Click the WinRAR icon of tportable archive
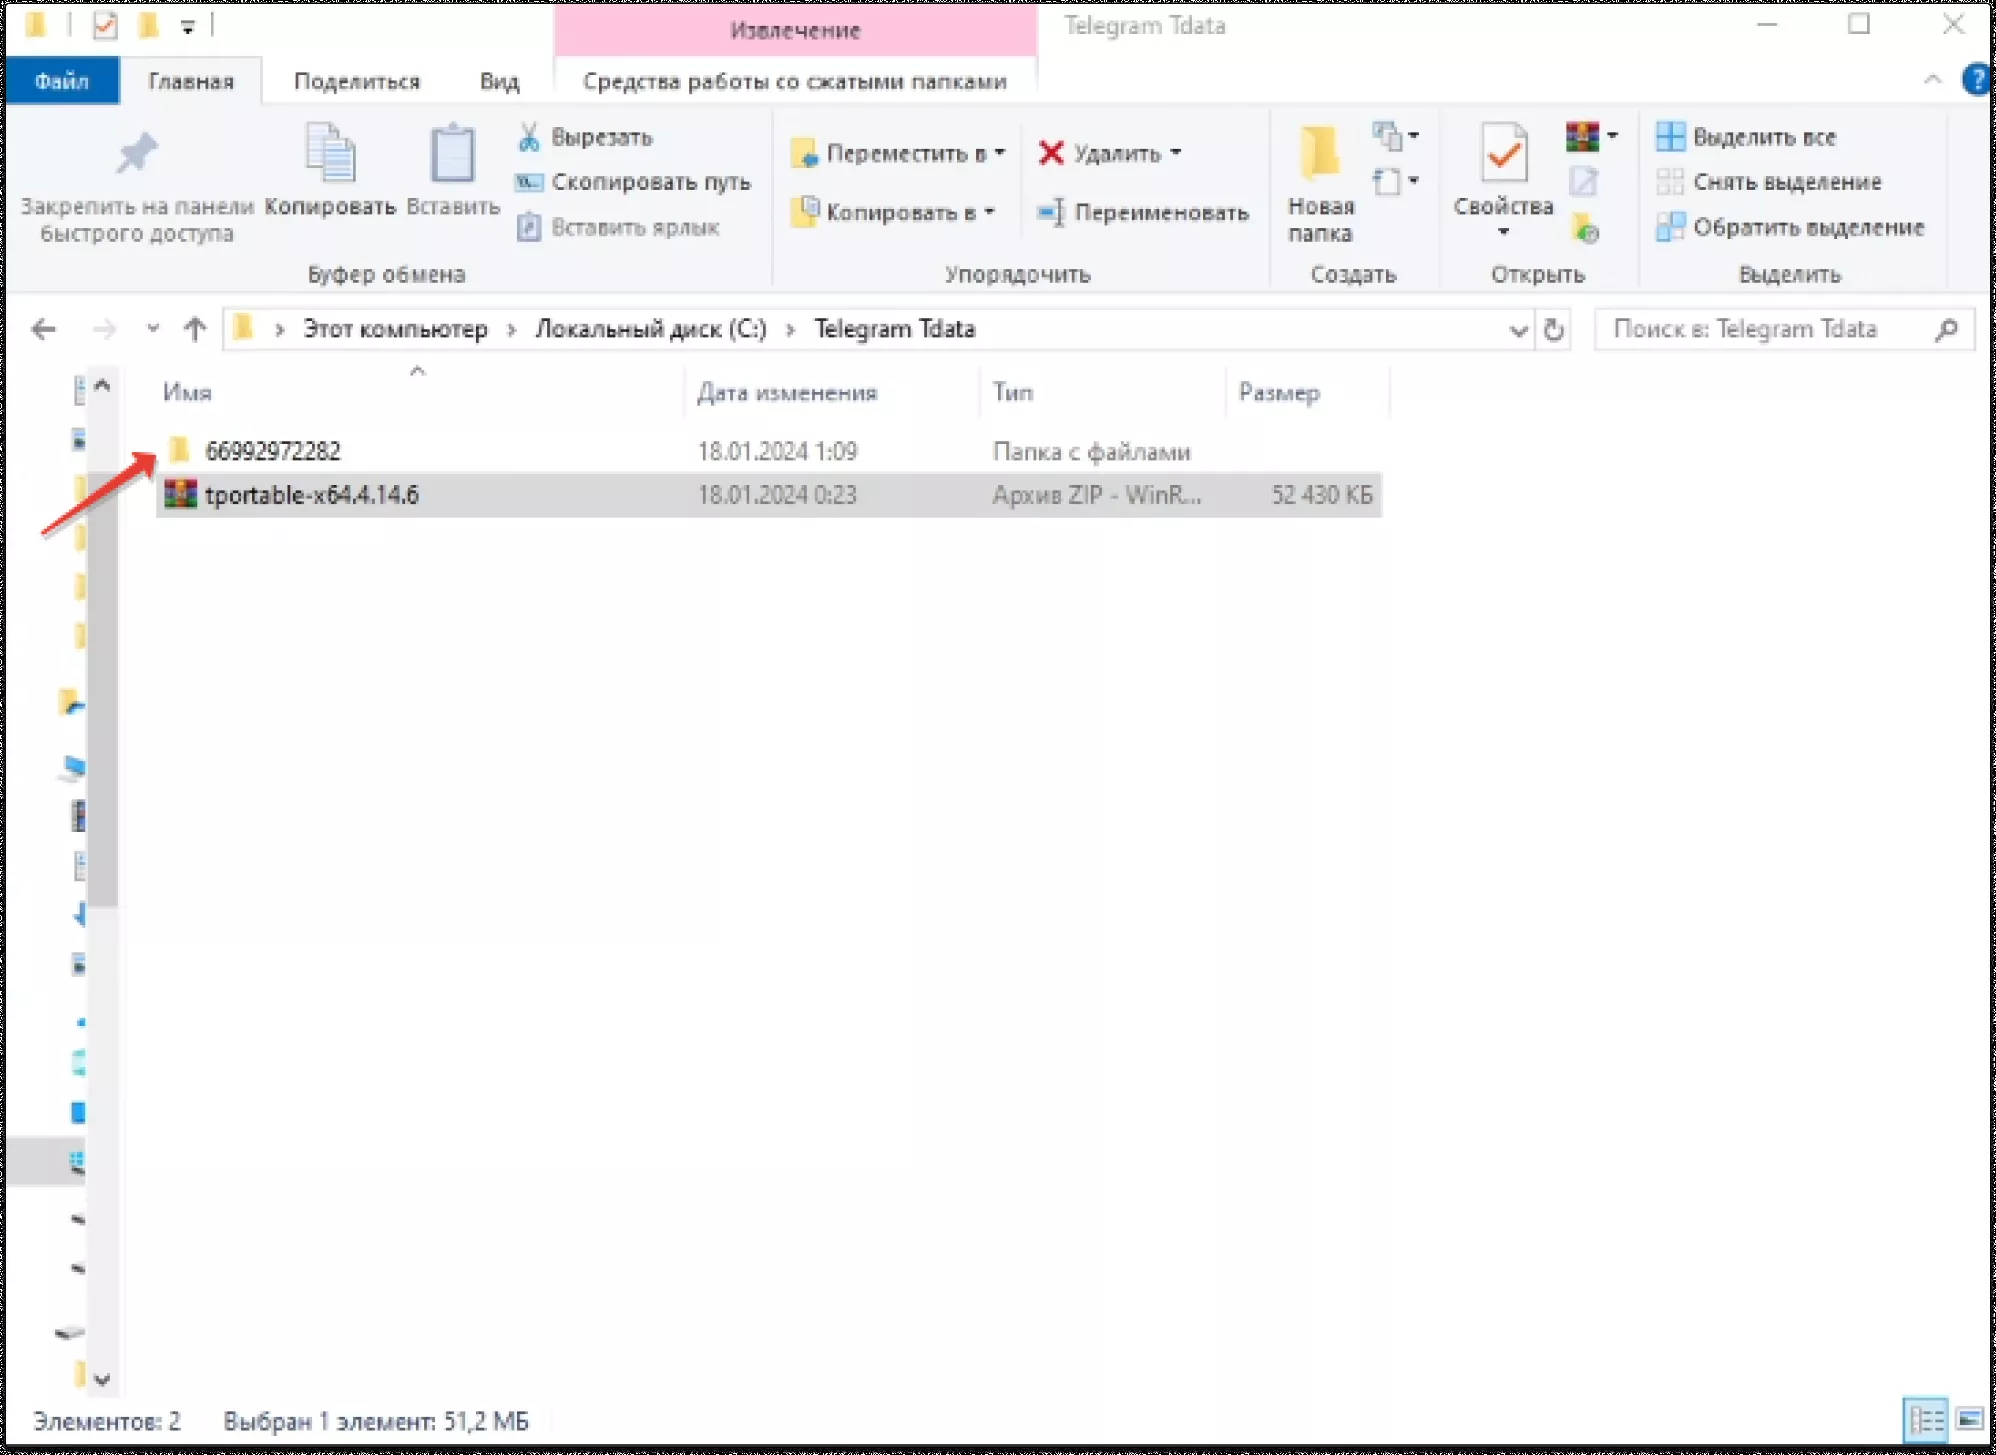 tap(180, 494)
